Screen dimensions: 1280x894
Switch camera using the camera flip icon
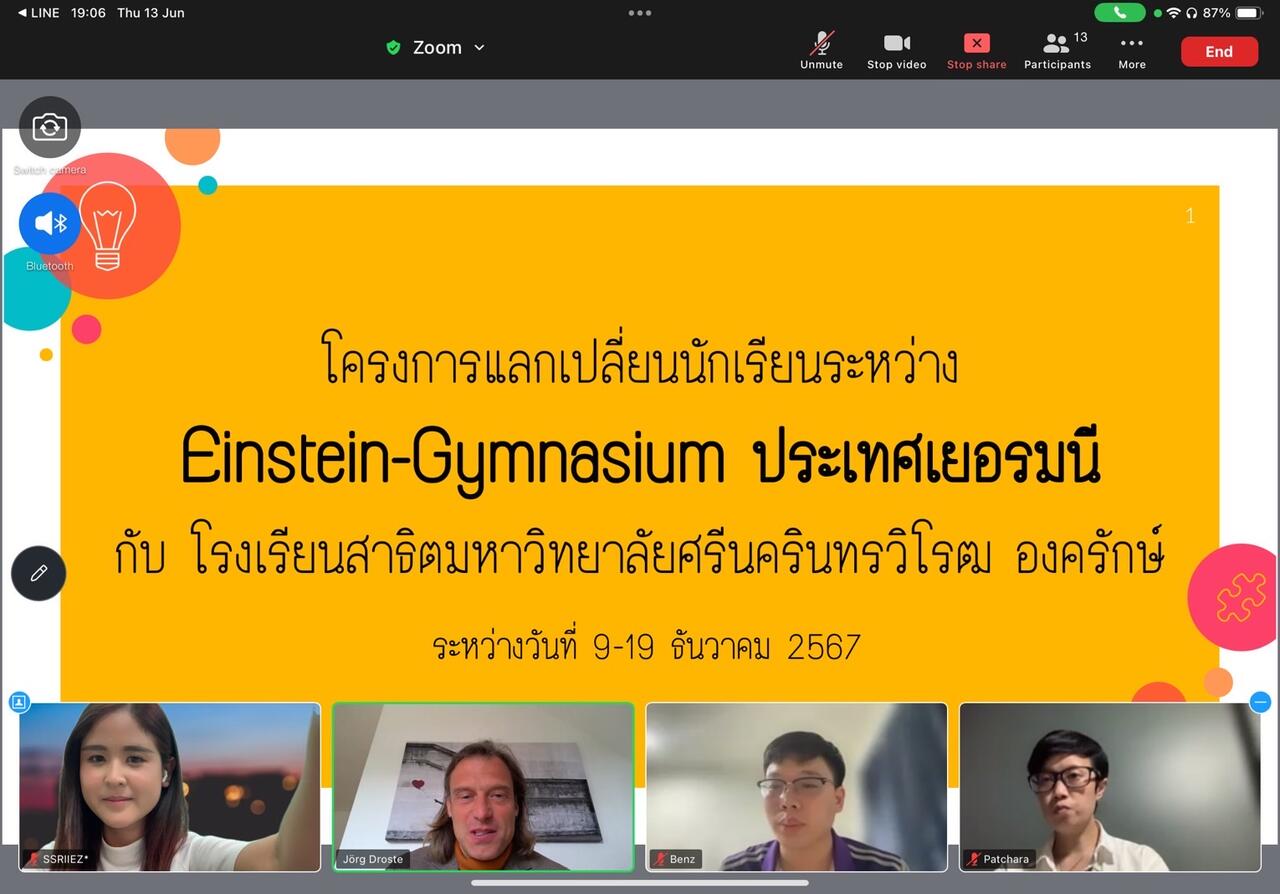coord(50,127)
